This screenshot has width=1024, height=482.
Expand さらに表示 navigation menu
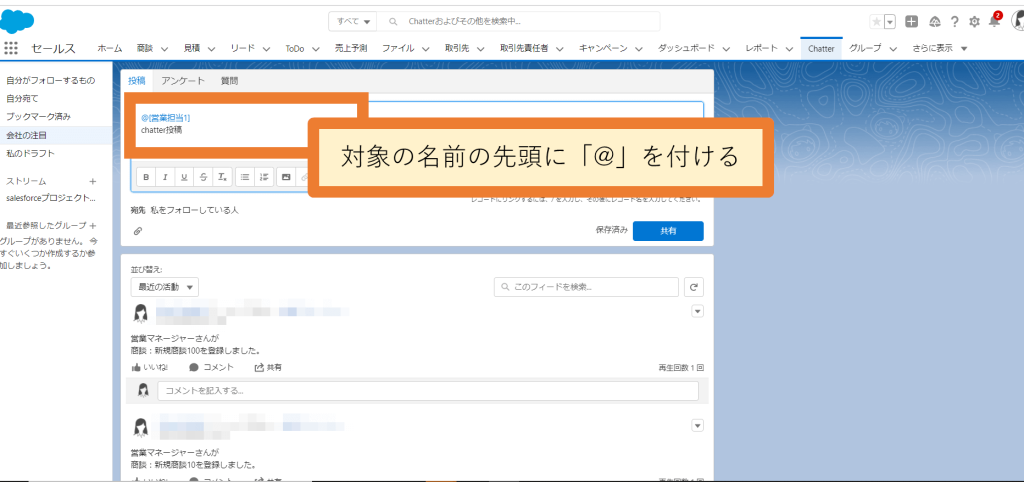(940, 48)
